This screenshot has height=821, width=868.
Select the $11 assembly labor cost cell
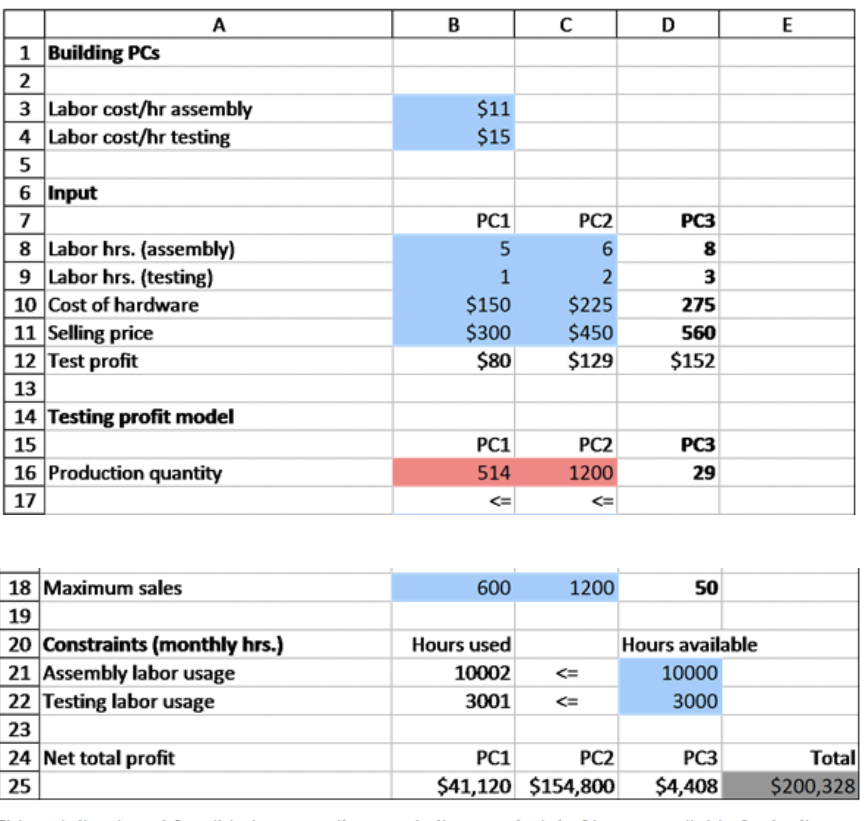[453, 109]
